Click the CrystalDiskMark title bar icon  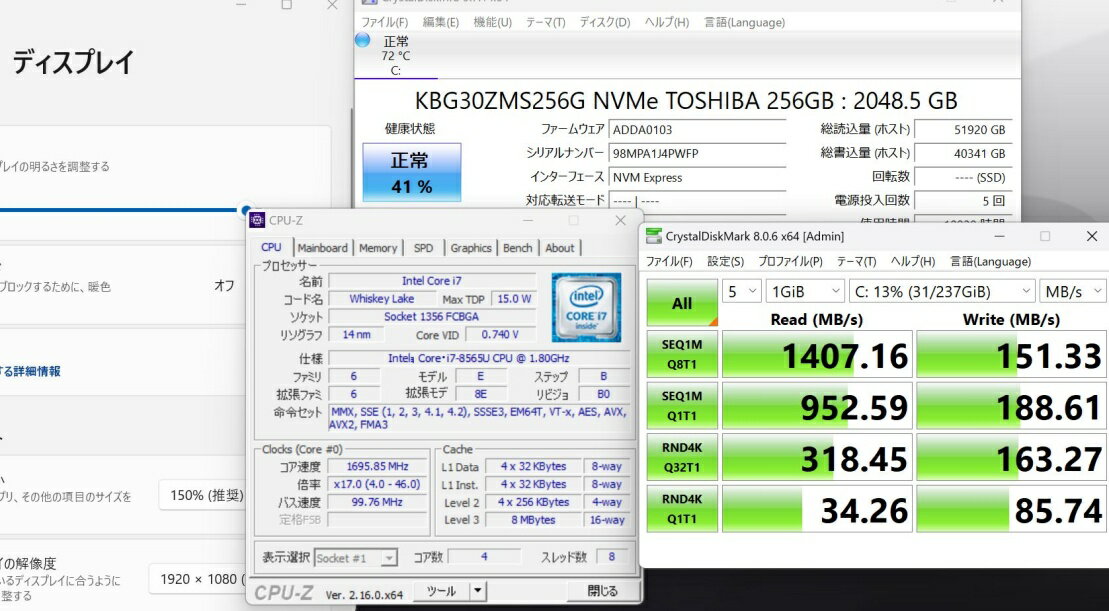coord(653,237)
